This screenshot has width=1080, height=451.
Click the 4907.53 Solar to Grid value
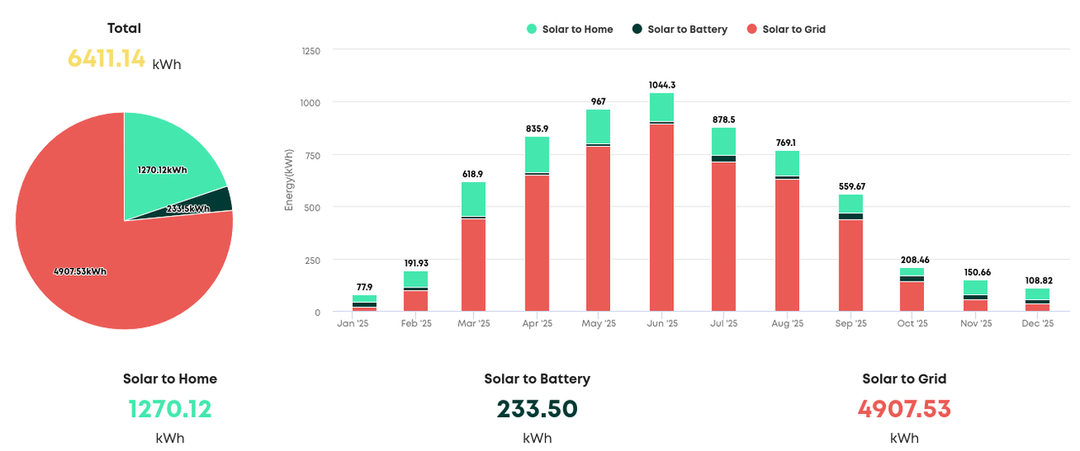(x=904, y=409)
